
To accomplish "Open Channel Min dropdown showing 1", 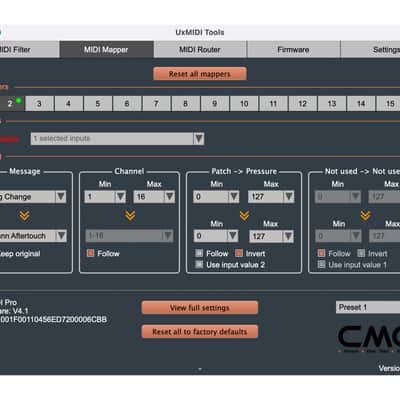I will coord(105,197).
